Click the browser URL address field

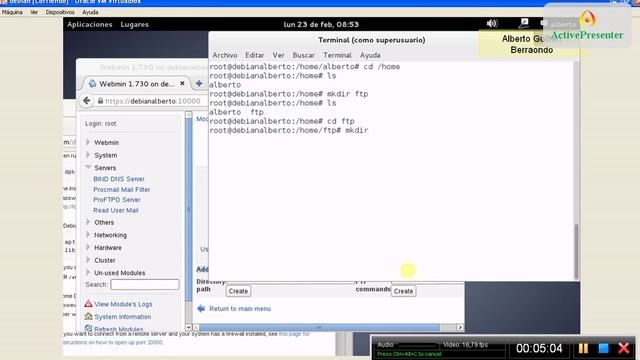pyautogui.click(x=153, y=101)
